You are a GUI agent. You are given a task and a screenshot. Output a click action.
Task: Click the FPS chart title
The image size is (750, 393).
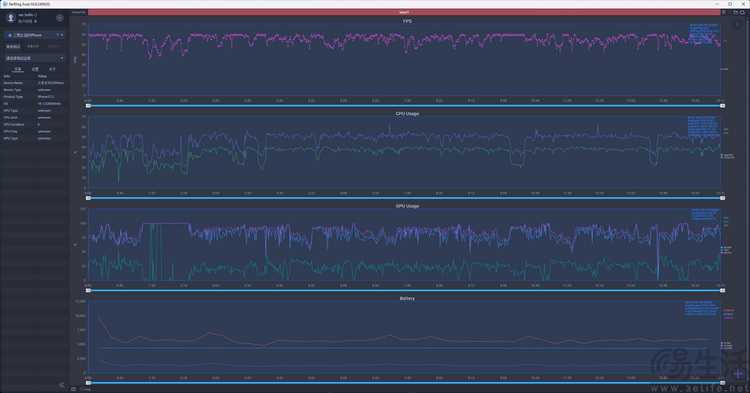pyautogui.click(x=407, y=21)
